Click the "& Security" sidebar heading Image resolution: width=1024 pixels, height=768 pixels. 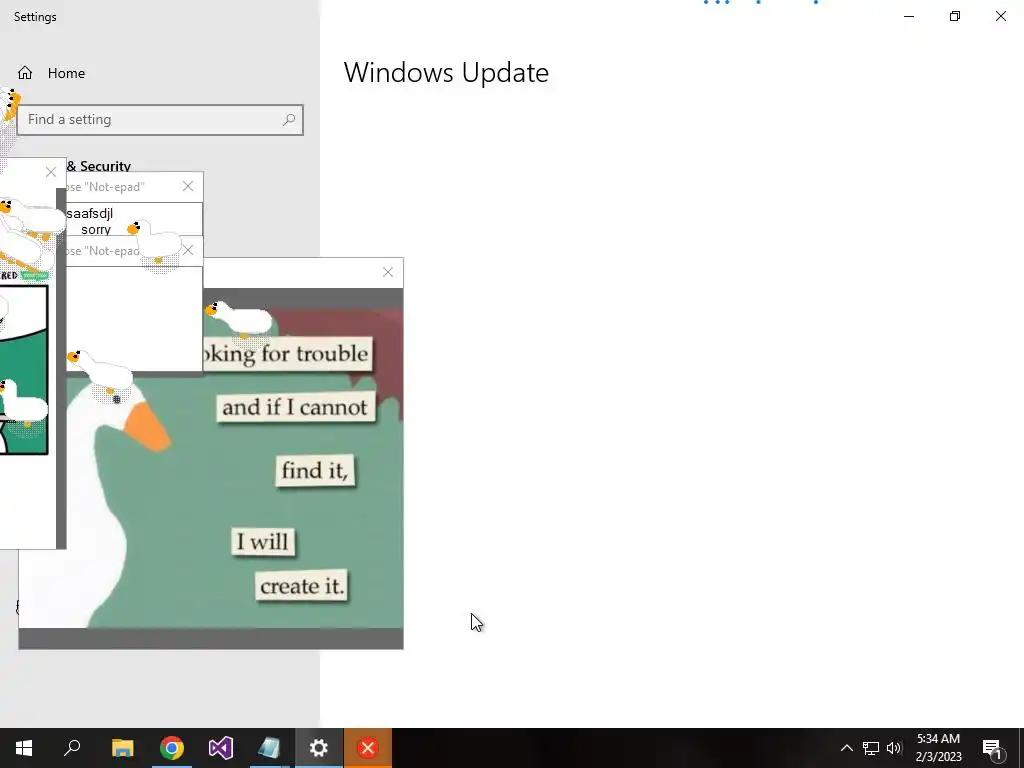[x=99, y=166]
